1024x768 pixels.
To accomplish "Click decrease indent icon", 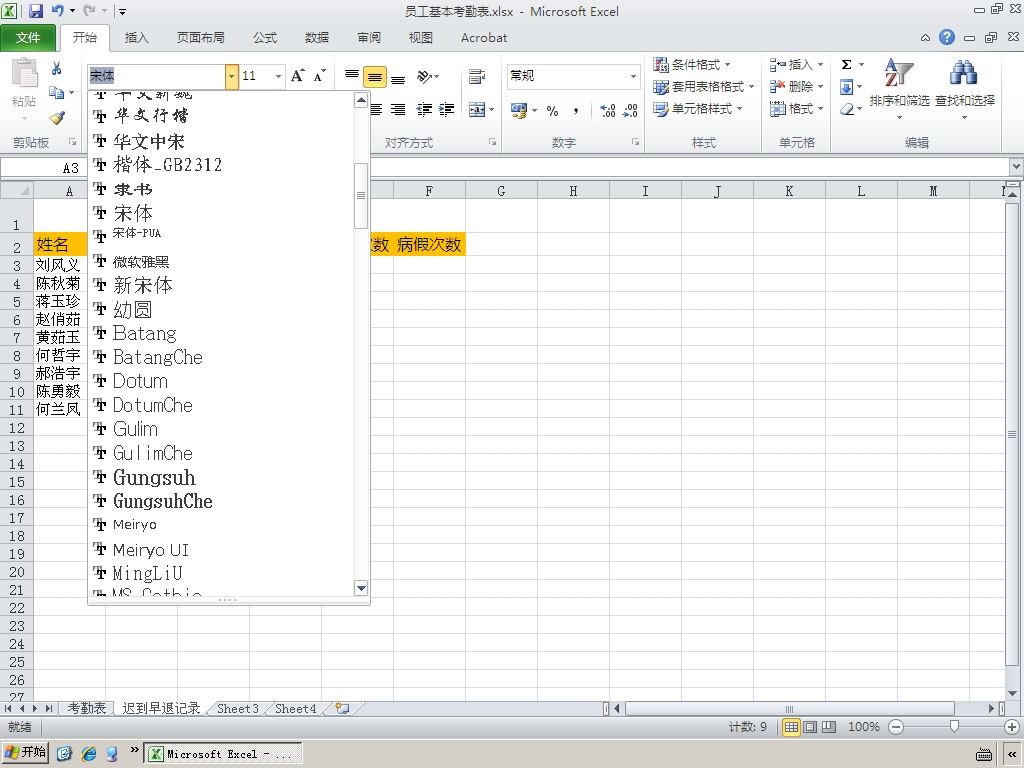I will pos(424,110).
